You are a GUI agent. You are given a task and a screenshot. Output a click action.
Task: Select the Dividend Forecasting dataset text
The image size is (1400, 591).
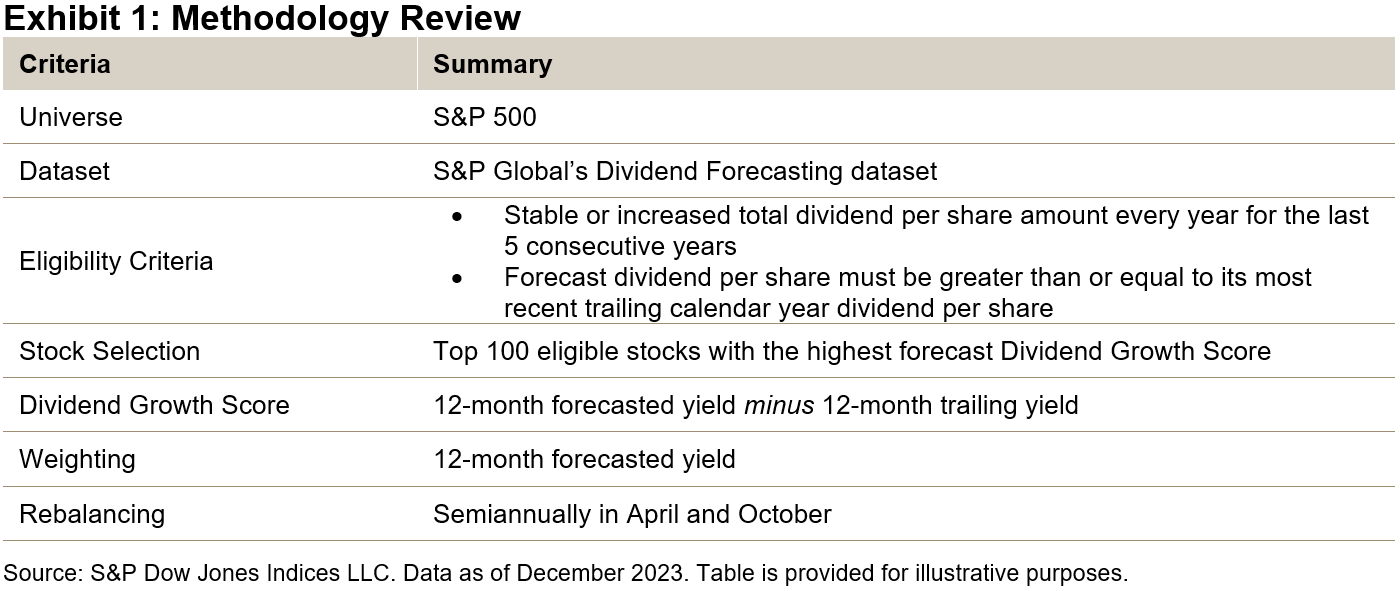[685, 171]
